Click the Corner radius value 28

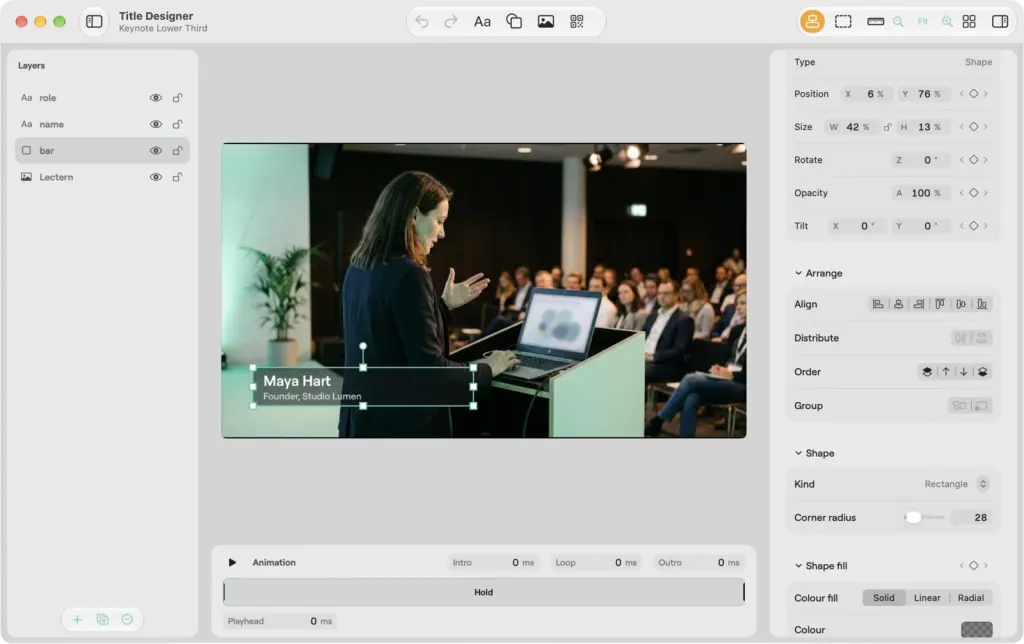pyautogui.click(x=972, y=517)
